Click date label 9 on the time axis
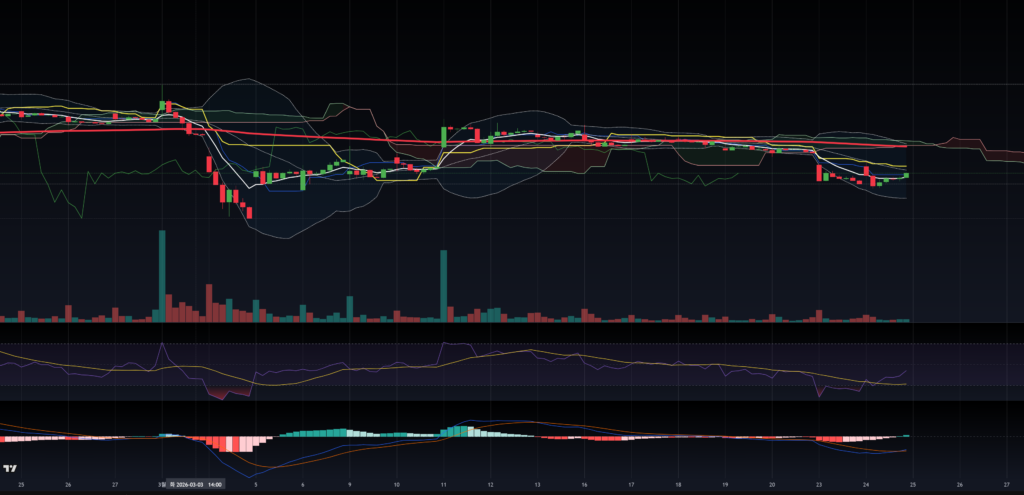Image resolution: width=1024 pixels, height=495 pixels. coord(349,484)
